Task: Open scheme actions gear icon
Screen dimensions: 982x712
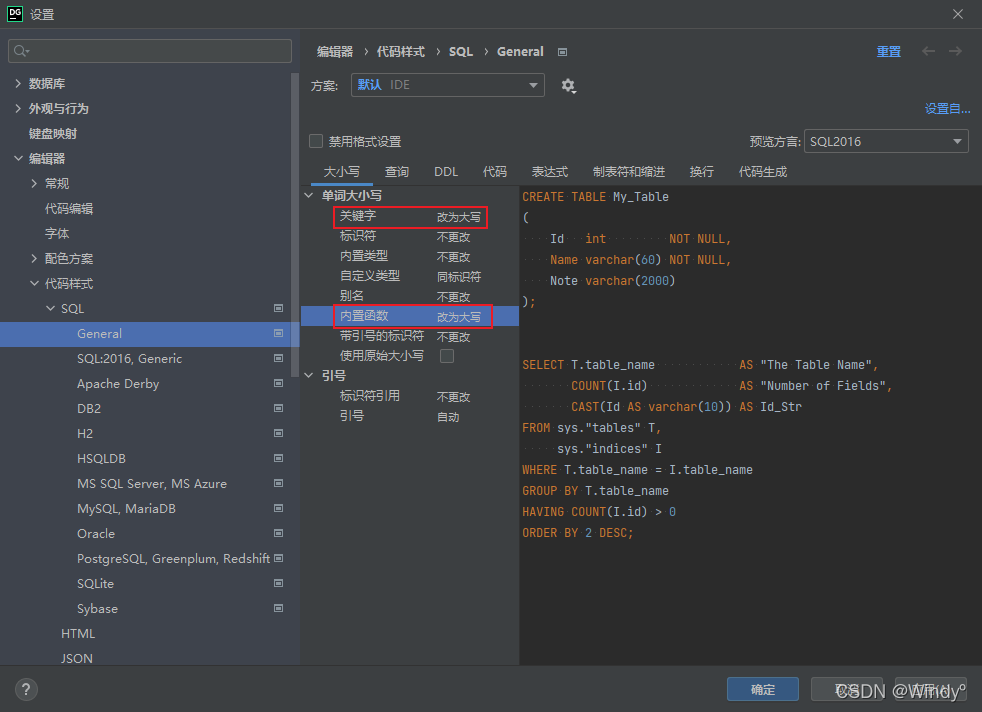Action: [x=568, y=86]
